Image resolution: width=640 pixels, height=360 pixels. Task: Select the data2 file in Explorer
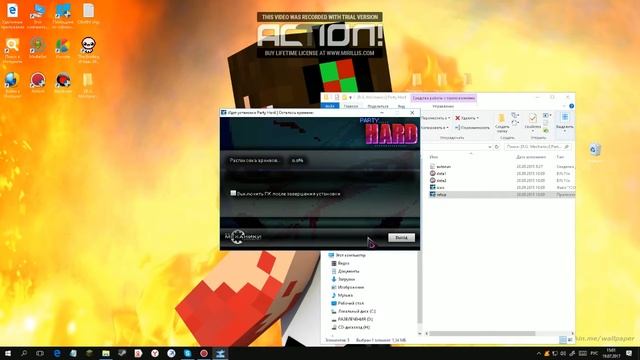[438, 180]
